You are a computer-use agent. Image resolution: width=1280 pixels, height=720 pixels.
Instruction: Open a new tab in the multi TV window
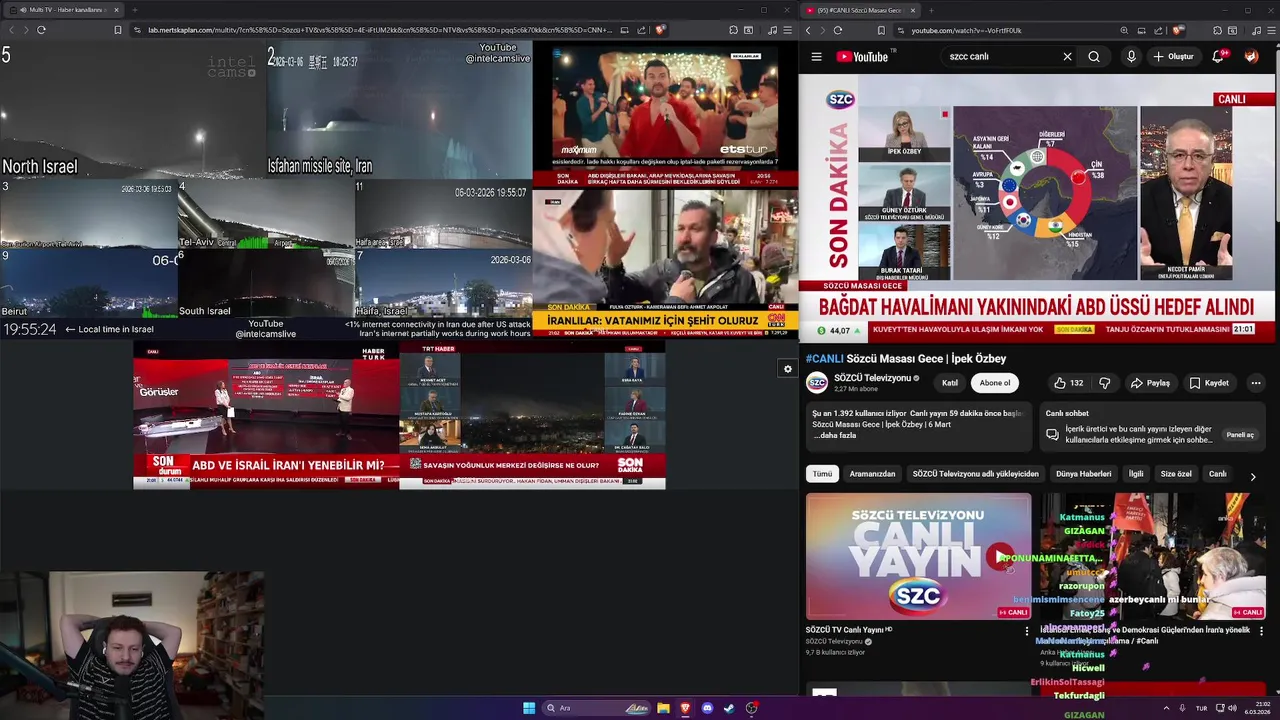(134, 10)
